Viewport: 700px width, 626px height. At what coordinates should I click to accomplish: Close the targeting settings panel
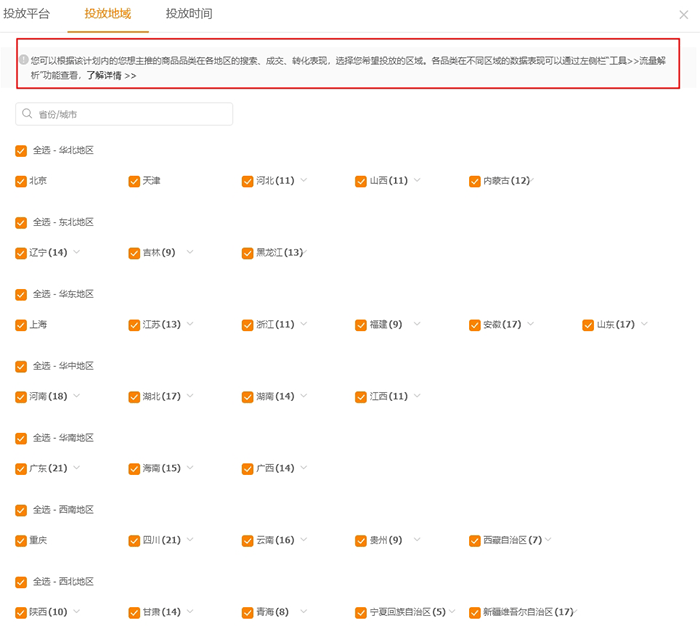pyautogui.click(x=682, y=14)
